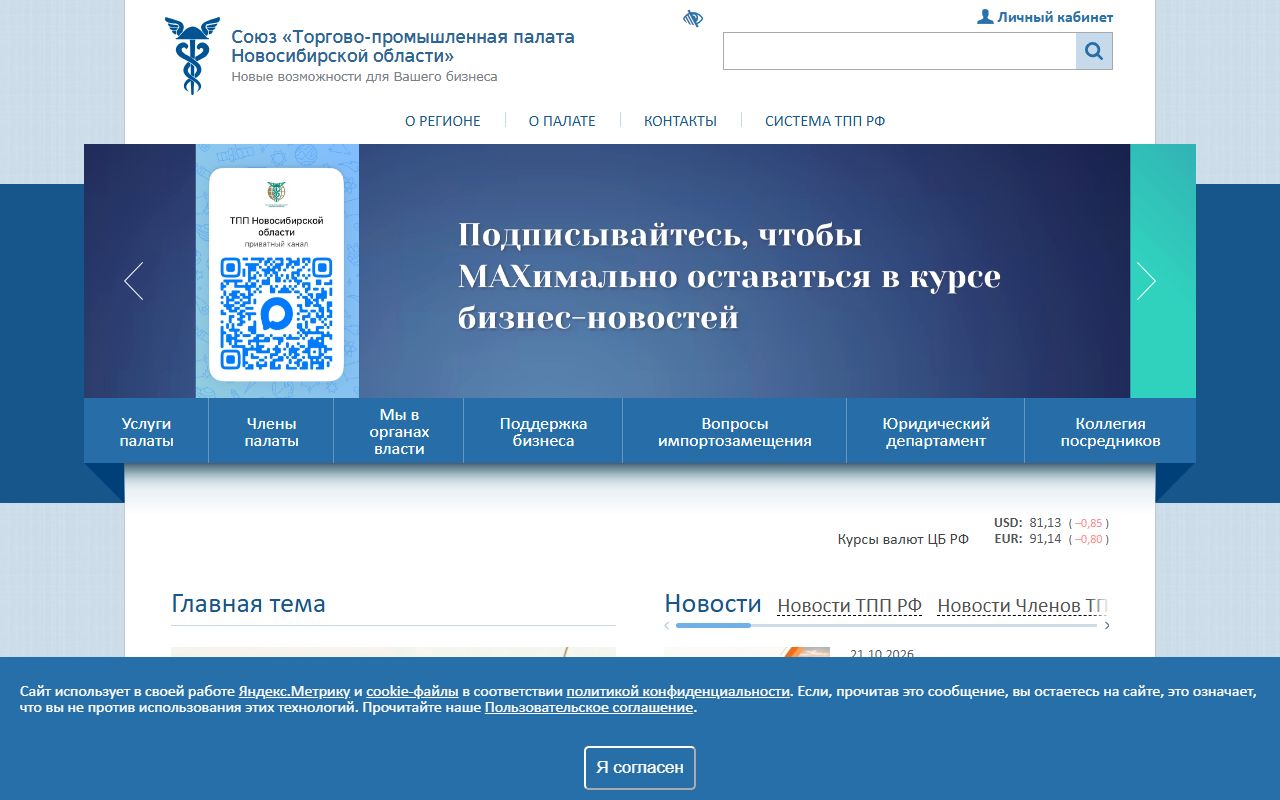
Task: Switch to Новости Членов ТПП tab
Action: click(1022, 606)
